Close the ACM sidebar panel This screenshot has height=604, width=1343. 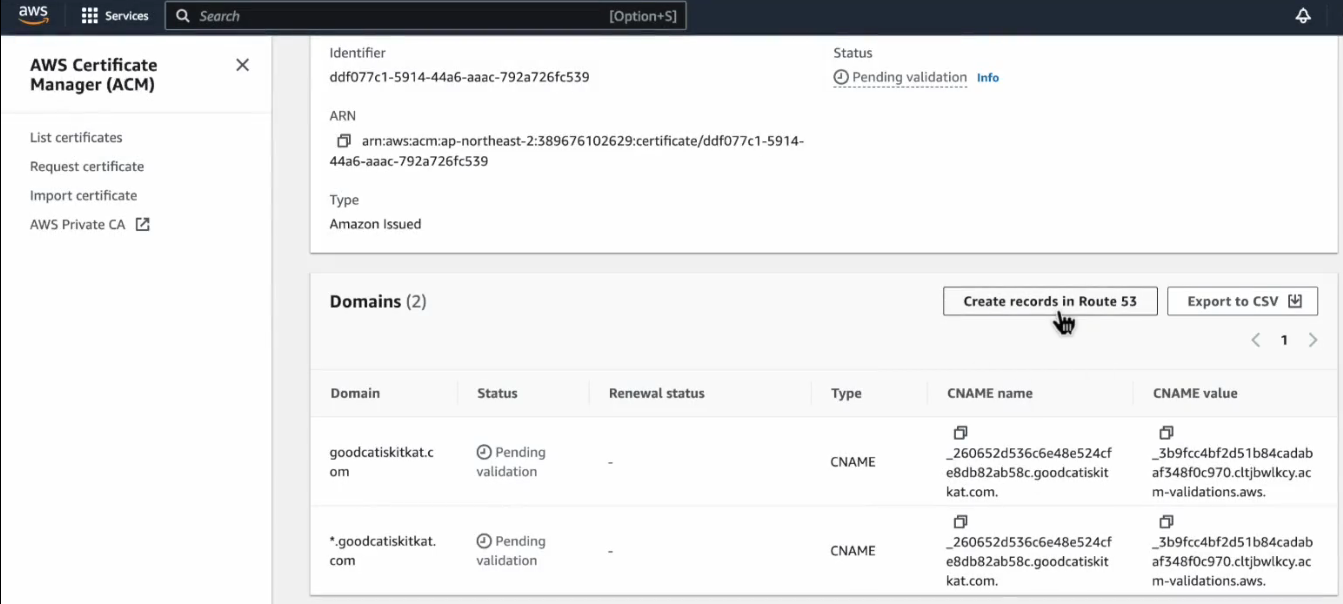(242, 65)
